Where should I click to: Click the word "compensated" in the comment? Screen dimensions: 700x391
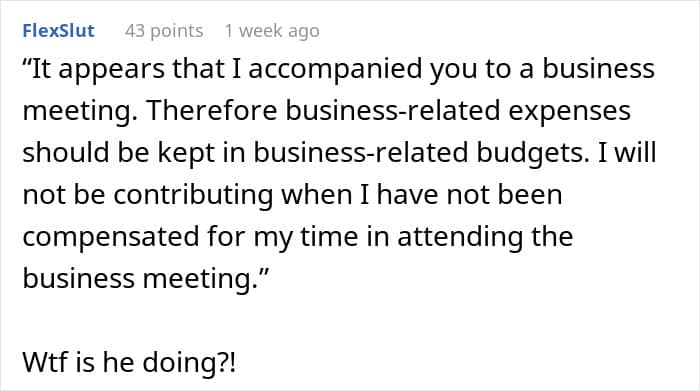click(111, 237)
